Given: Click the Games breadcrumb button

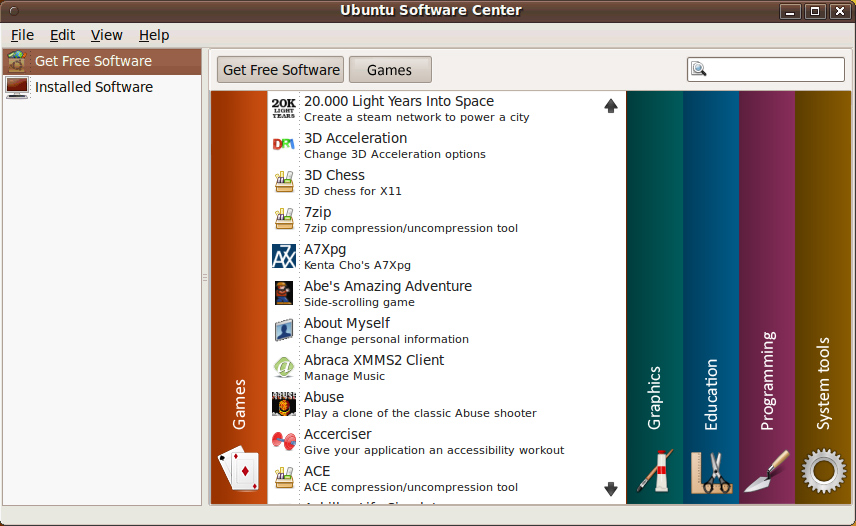Looking at the screenshot, I should 390,70.
